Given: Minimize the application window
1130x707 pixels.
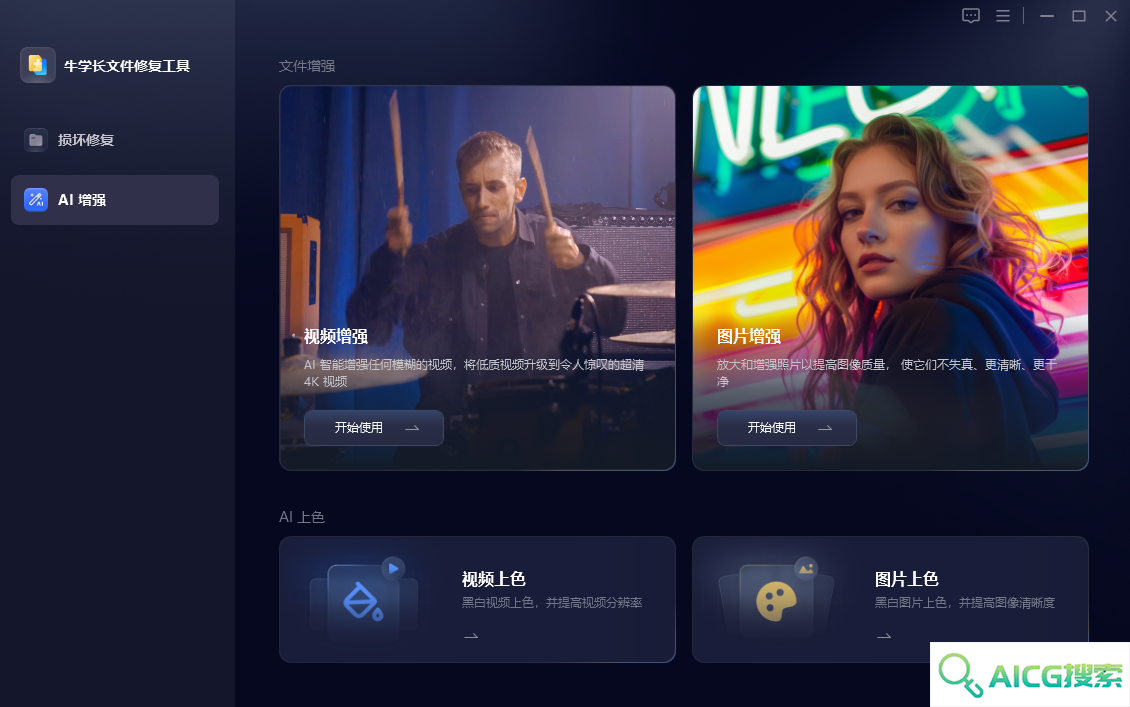Looking at the screenshot, I should [x=1047, y=16].
